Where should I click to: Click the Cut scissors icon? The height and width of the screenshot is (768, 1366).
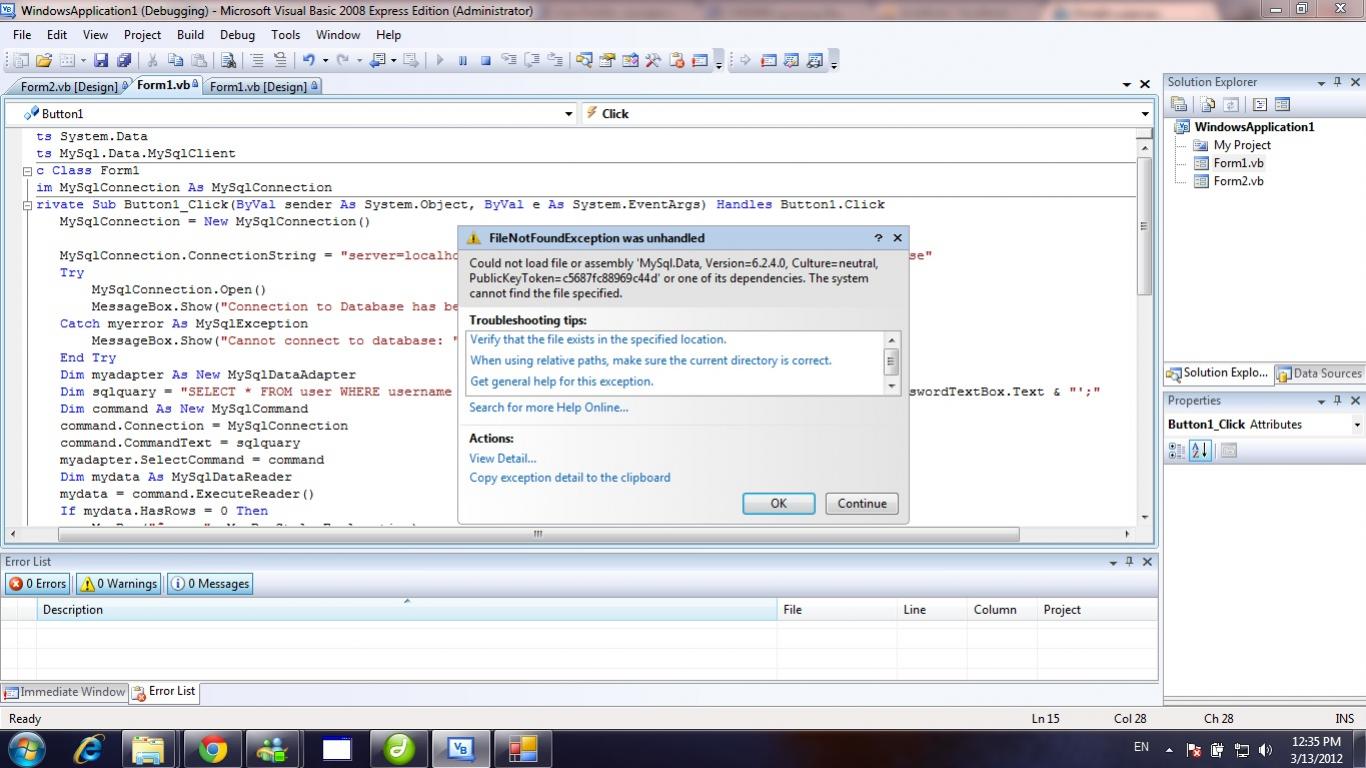coord(154,61)
